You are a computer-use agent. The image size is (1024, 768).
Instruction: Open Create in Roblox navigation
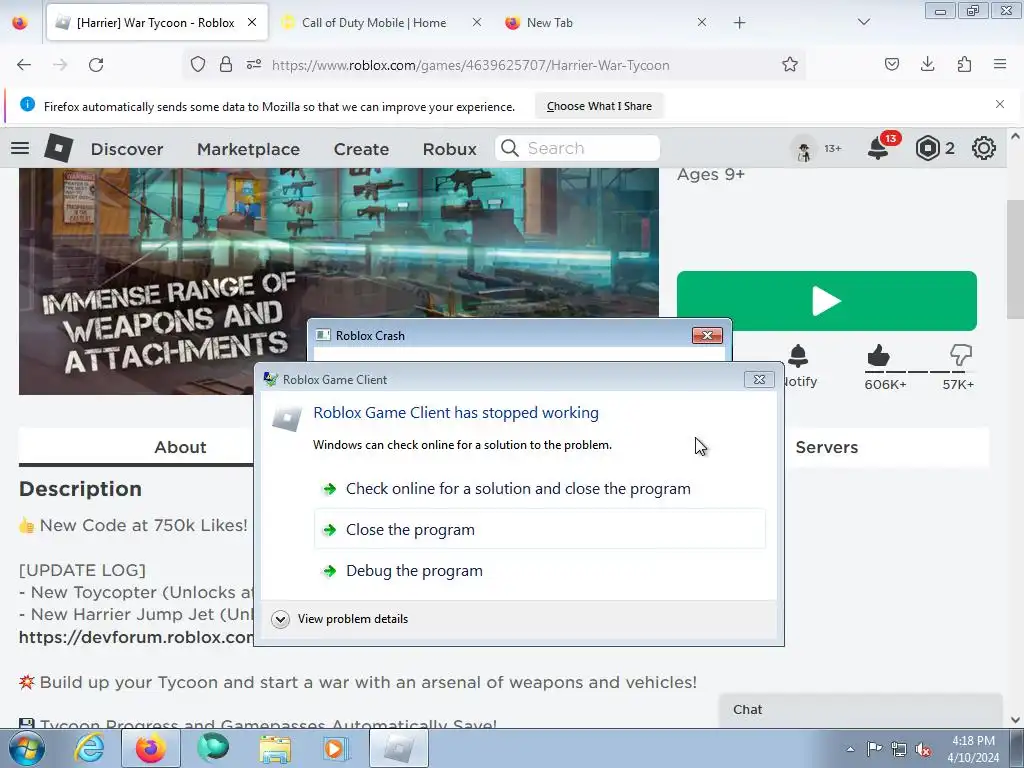(361, 149)
